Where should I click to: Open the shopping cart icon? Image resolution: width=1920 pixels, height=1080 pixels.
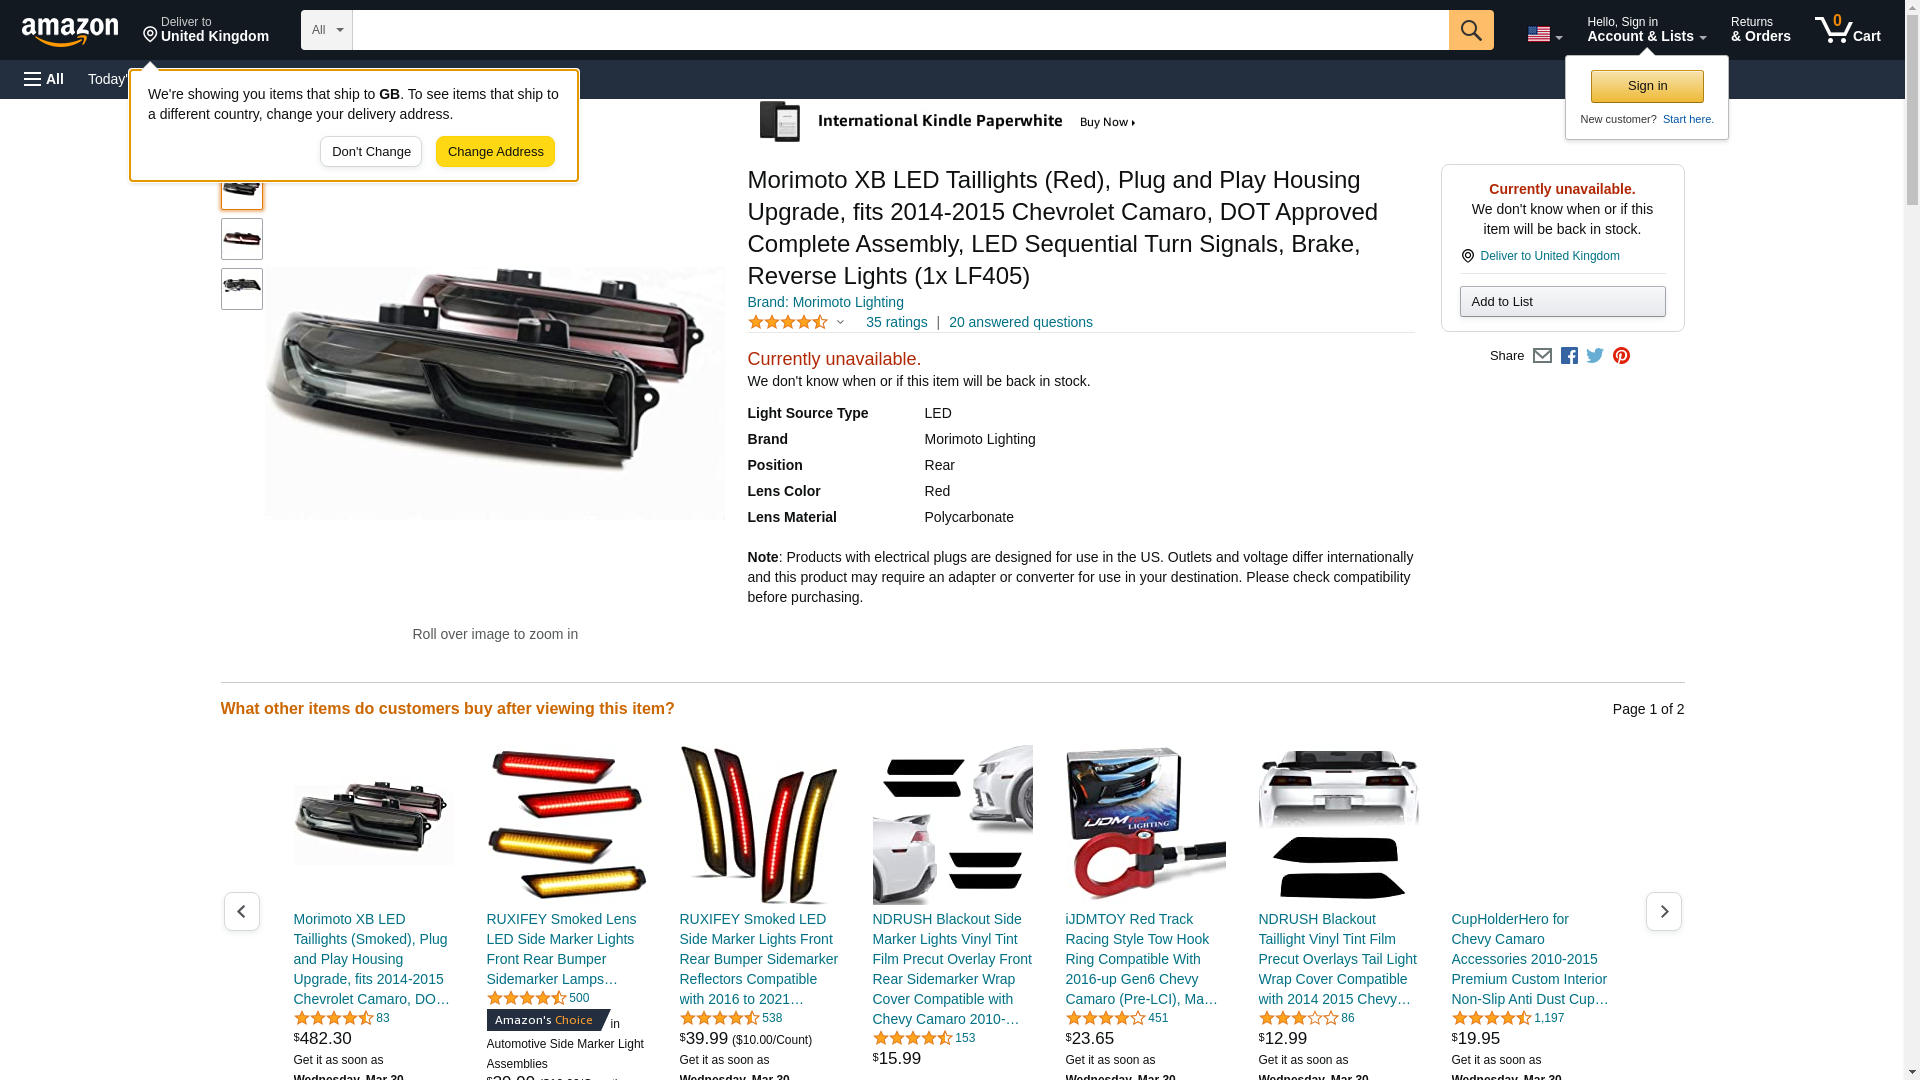[1847, 30]
